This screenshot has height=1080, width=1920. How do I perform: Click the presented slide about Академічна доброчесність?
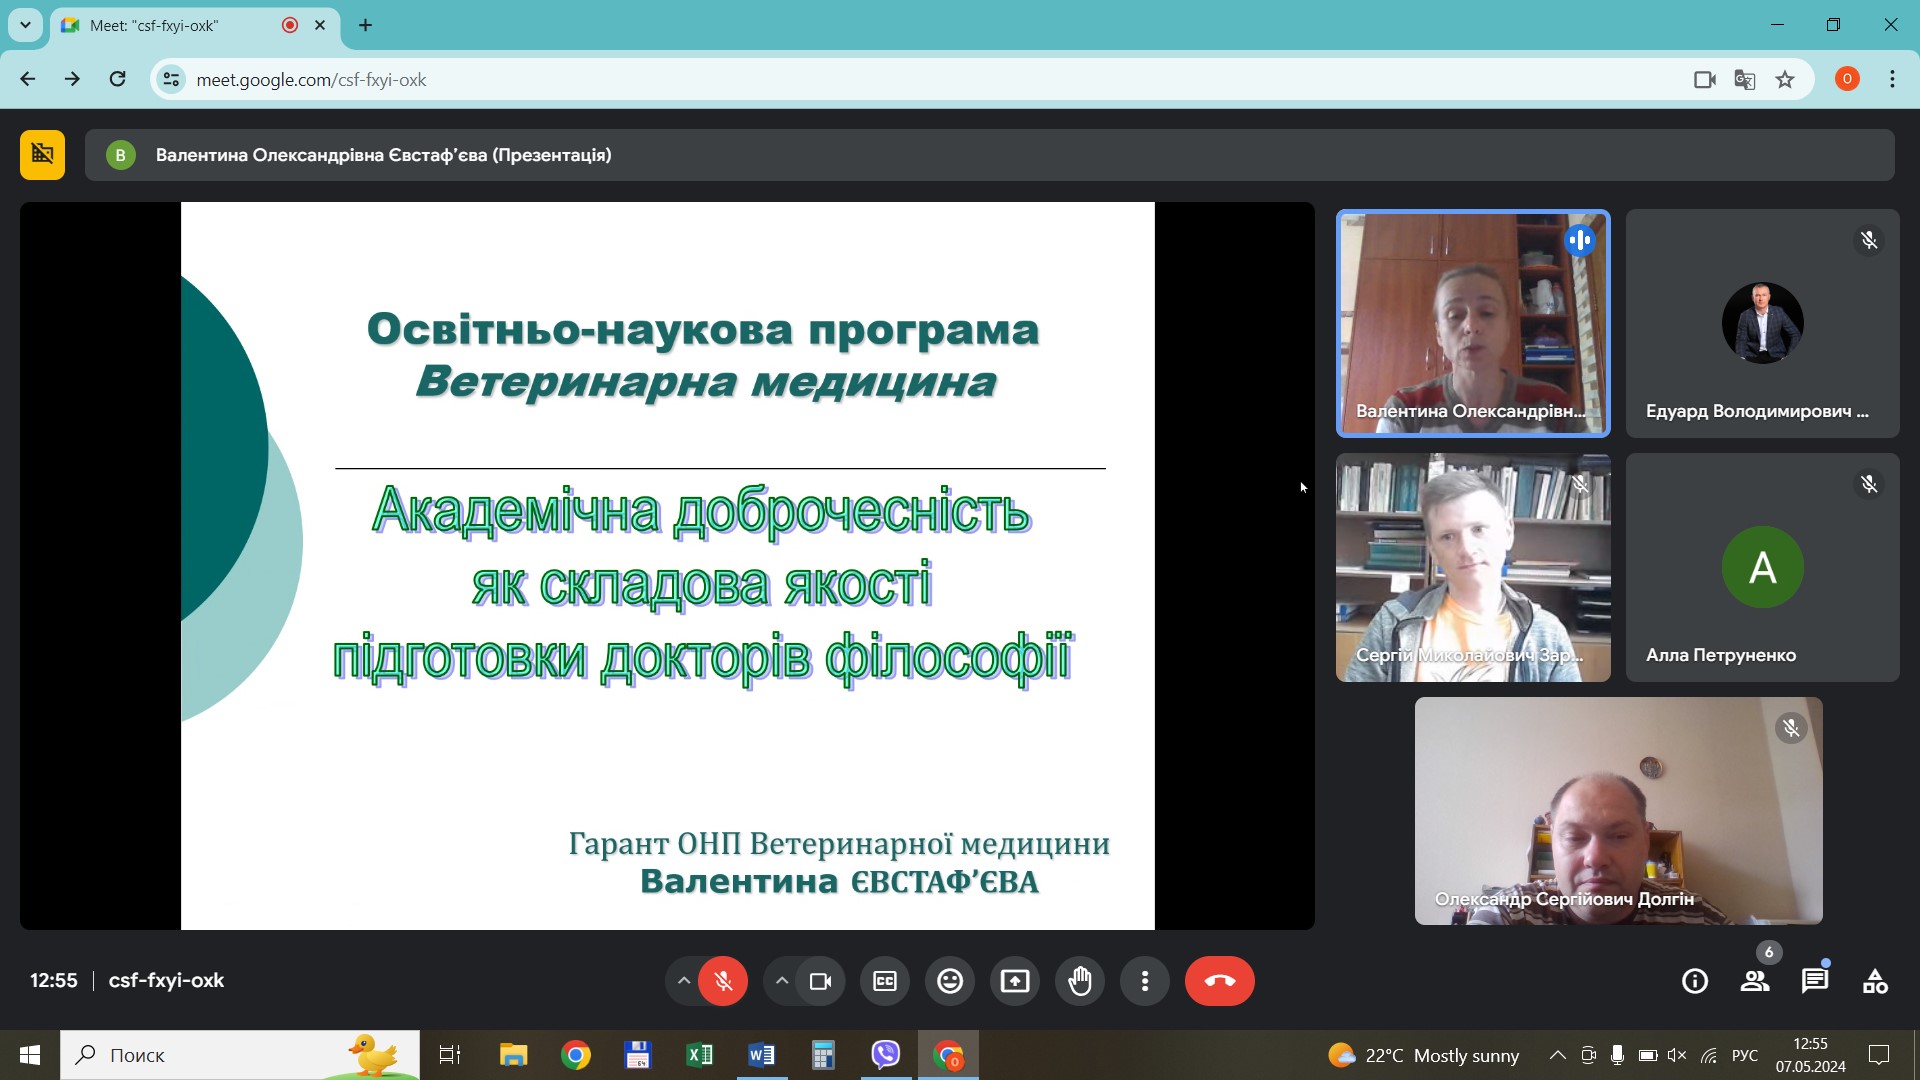667,566
